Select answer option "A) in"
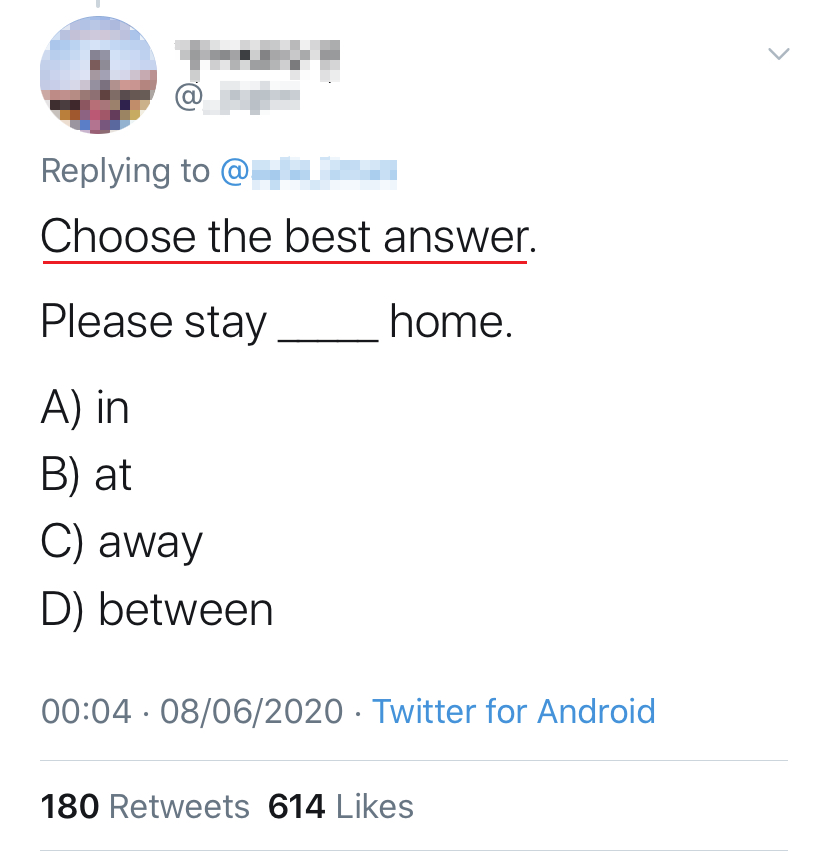Image resolution: width=828 pixels, height=855 pixels. (85, 408)
